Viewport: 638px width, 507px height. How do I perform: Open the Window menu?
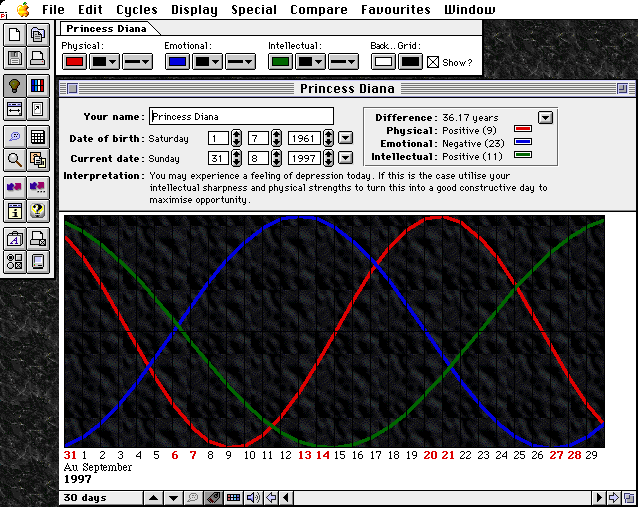point(470,9)
